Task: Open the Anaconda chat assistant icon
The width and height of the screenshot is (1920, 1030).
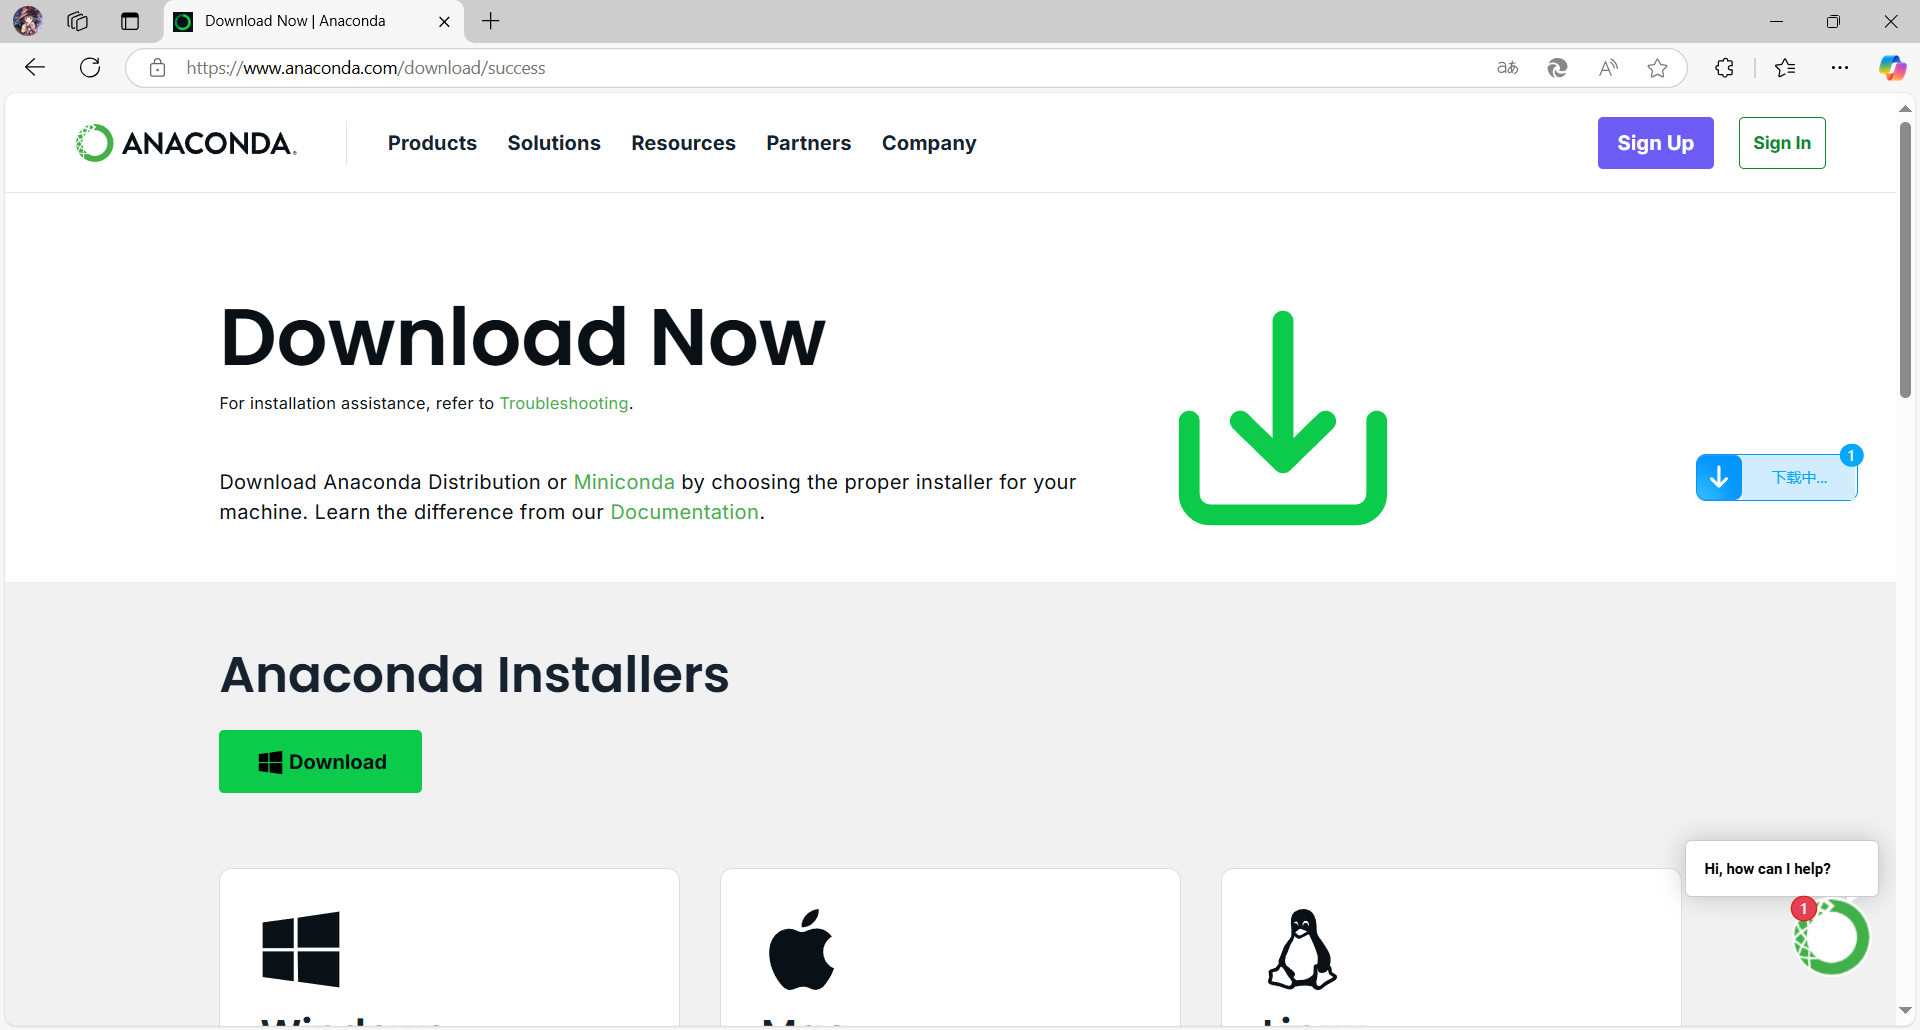Action: pos(1831,937)
